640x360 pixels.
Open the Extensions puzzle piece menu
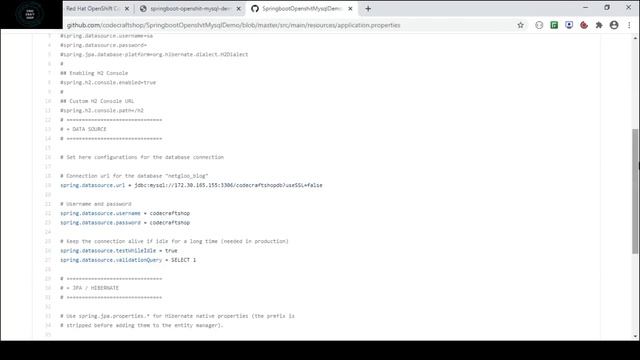tap(599, 25)
